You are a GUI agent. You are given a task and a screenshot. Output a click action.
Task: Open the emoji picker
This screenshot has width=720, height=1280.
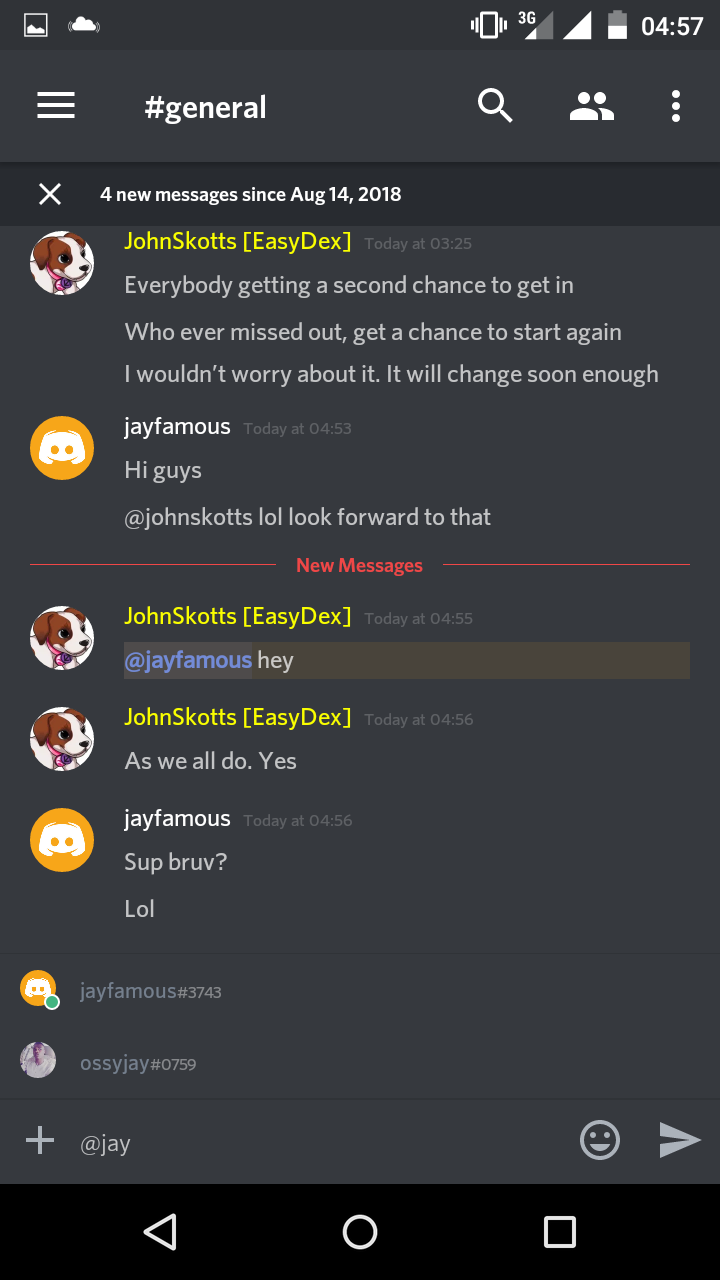click(x=600, y=1140)
